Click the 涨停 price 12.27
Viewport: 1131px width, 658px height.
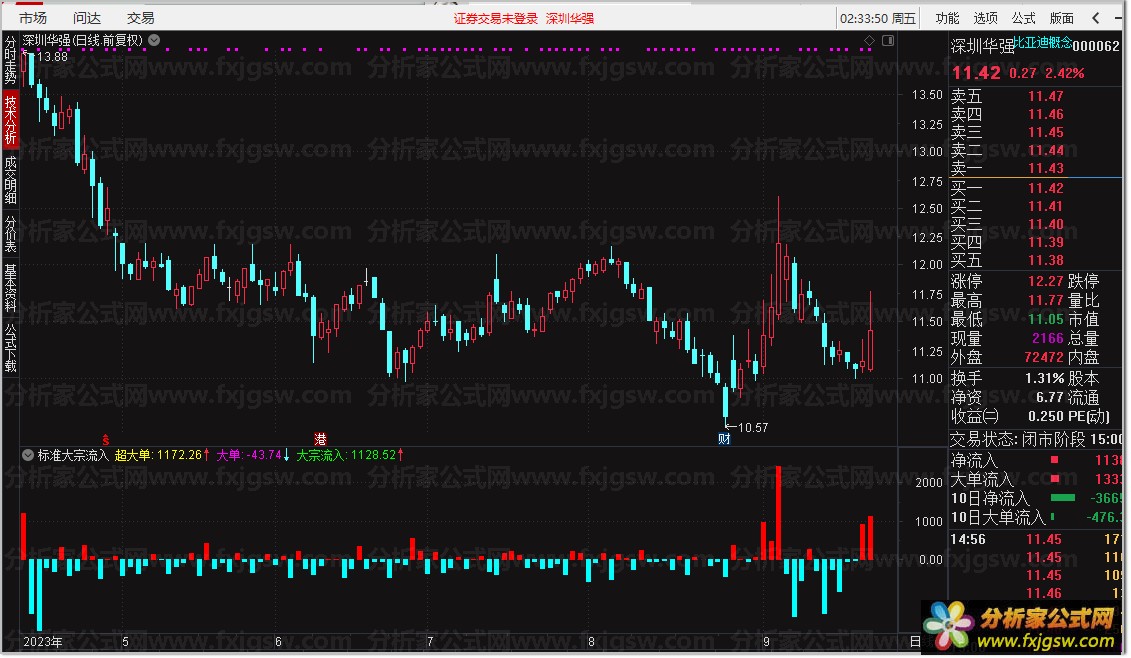(1046, 281)
